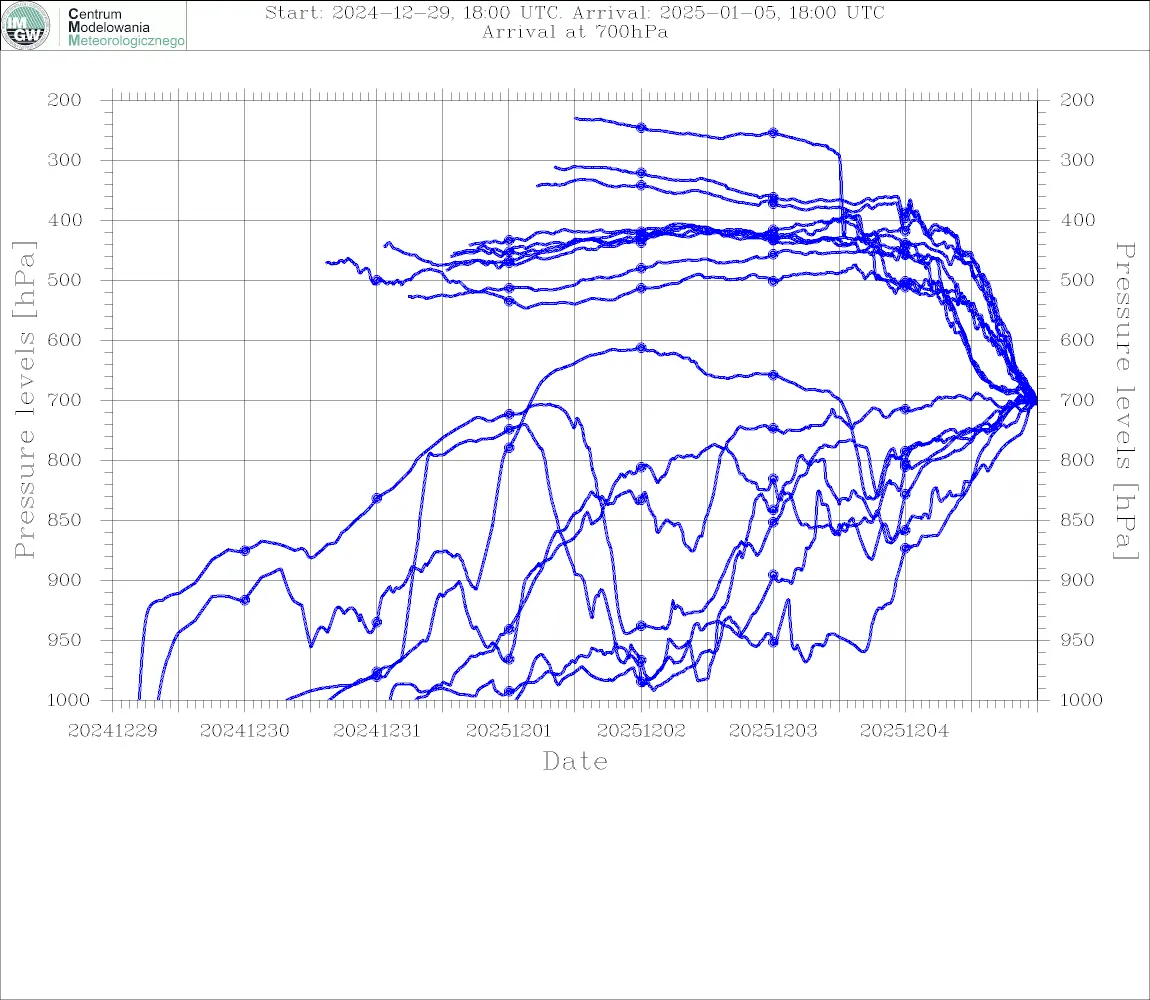Image resolution: width=1150 pixels, height=1000 pixels.
Task: Click the left axis 200 label
Action: [x=64, y=100]
